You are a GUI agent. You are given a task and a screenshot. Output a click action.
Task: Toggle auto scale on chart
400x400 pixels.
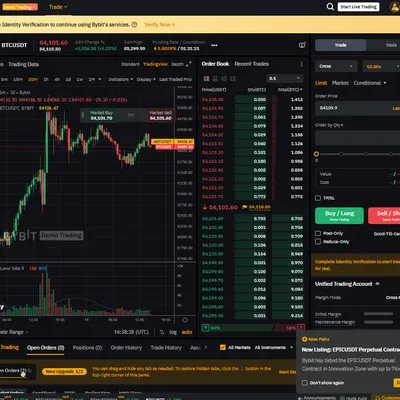coord(187,332)
